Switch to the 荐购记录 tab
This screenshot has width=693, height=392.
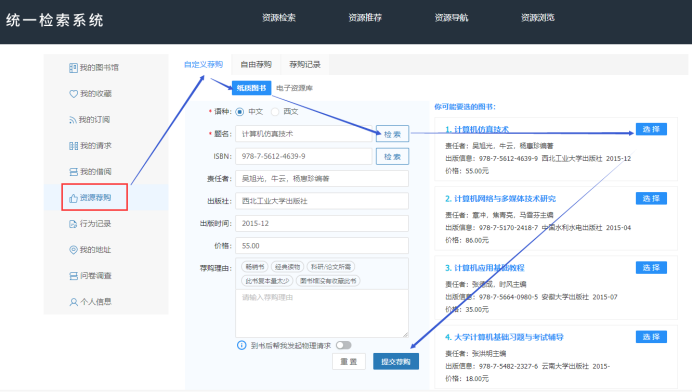305,65
